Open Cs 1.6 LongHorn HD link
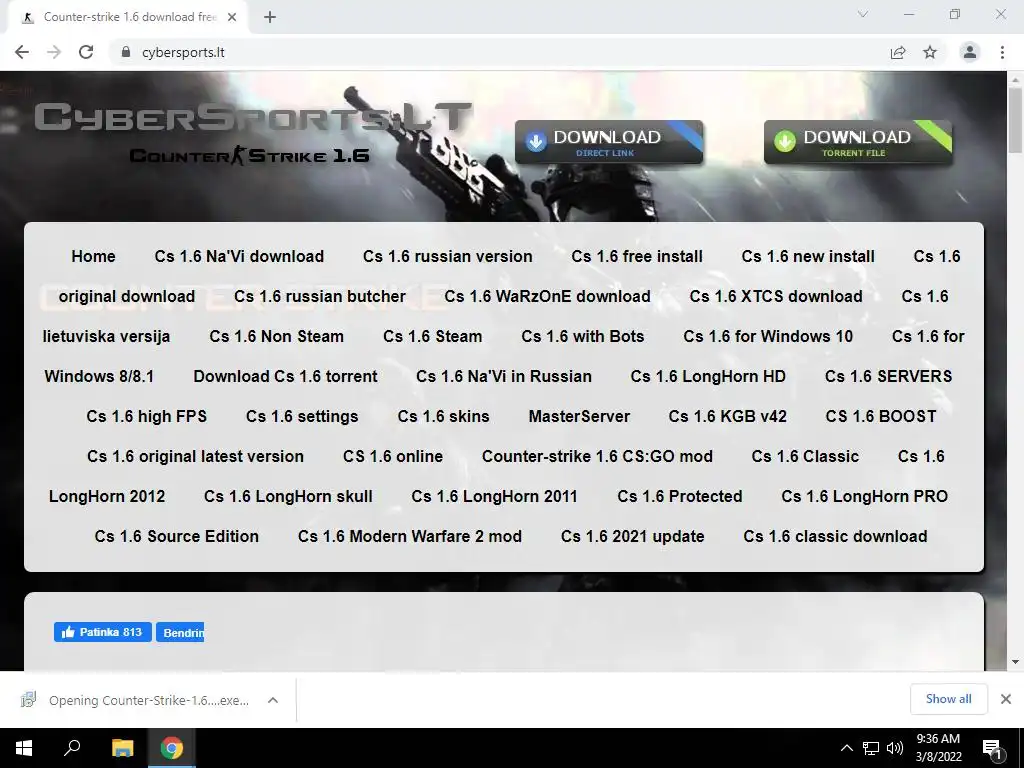Screen dimensions: 1024x768 click(708, 376)
